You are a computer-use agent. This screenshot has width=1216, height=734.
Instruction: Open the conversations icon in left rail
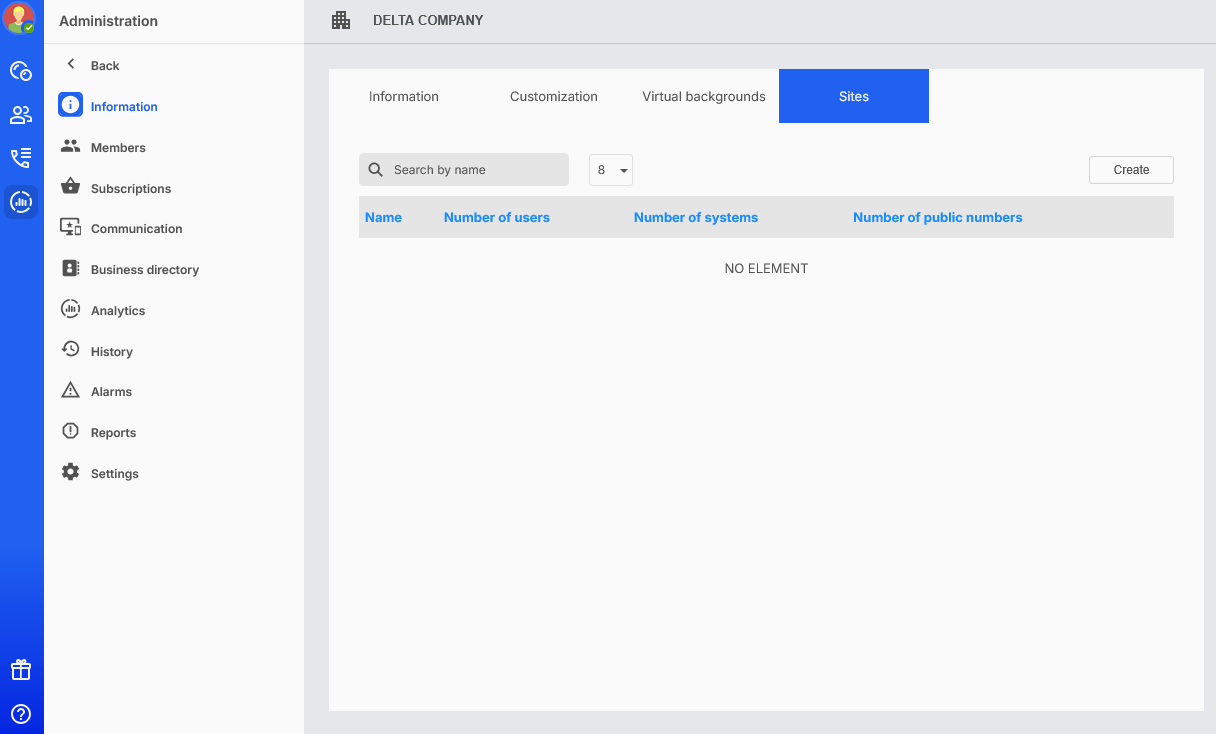tap(21, 71)
